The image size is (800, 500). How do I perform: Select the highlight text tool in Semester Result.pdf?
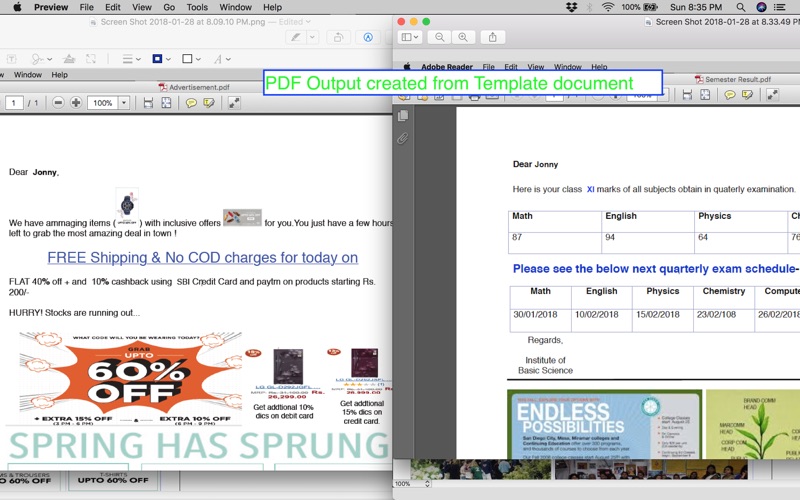(x=747, y=95)
